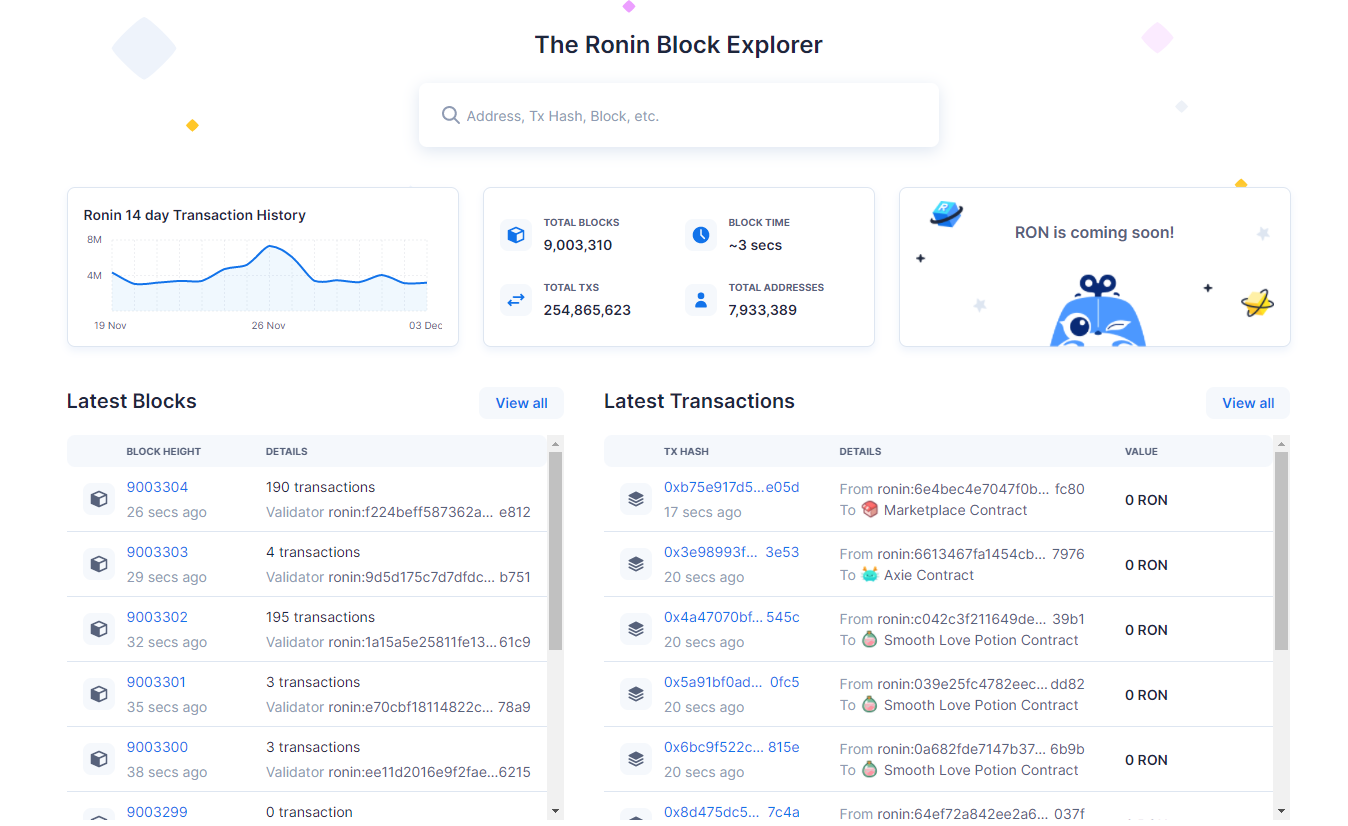1348x826 pixels.
Task: Open validator ronin:ee11d2016e9f2fae...6215
Action: tap(430, 772)
